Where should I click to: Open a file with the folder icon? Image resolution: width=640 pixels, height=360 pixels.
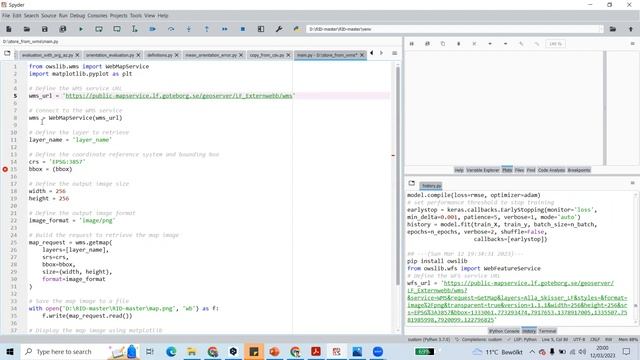point(27,29)
